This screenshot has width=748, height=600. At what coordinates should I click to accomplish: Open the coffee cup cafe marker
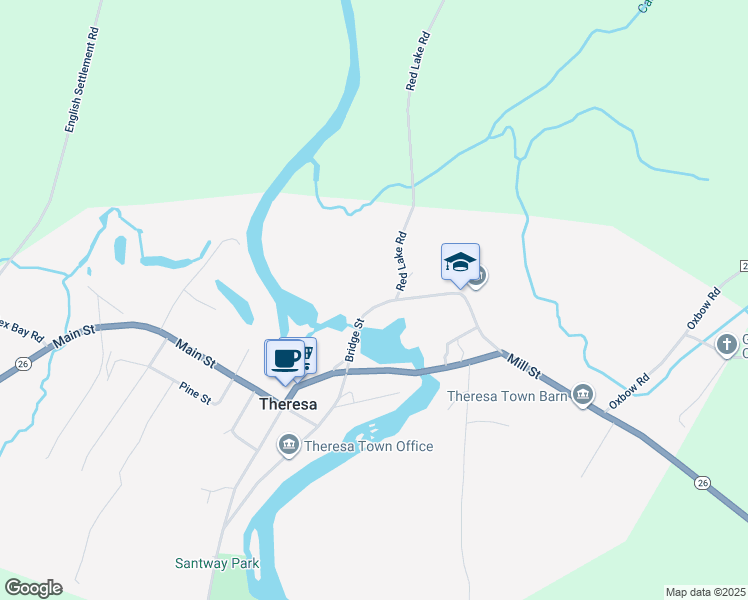pyautogui.click(x=285, y=360)
